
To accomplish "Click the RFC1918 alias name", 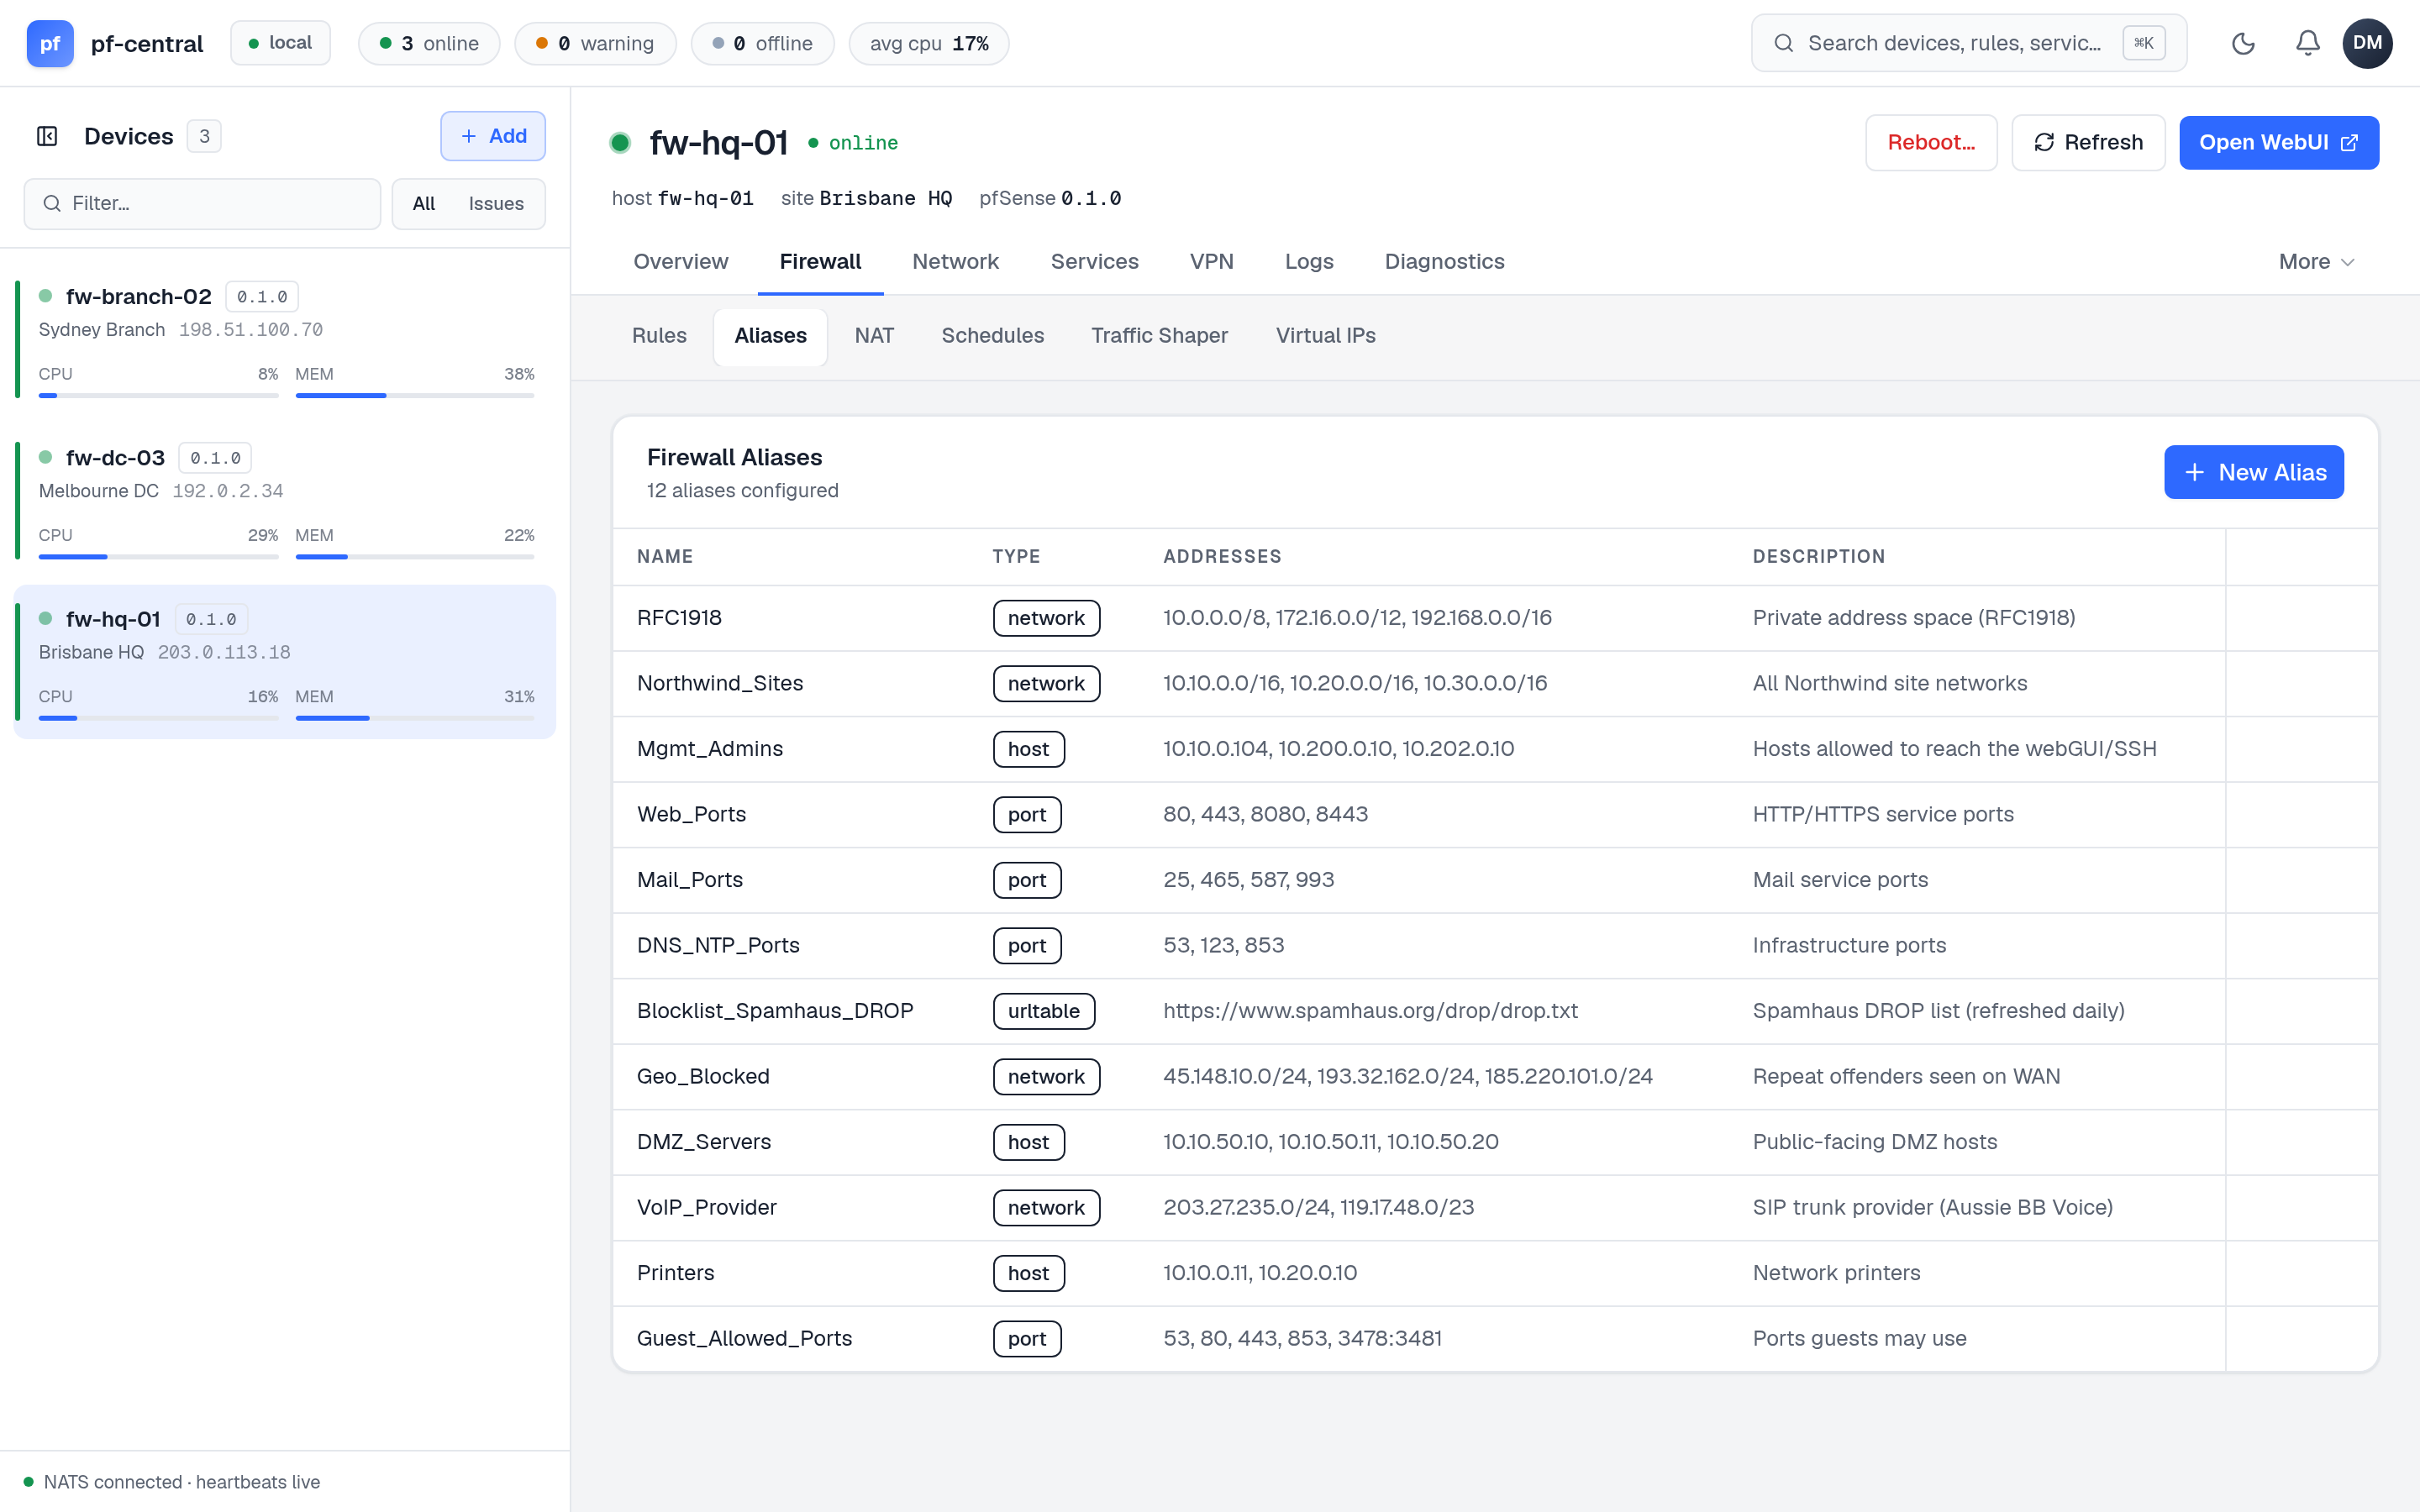I will coord(679,617).
